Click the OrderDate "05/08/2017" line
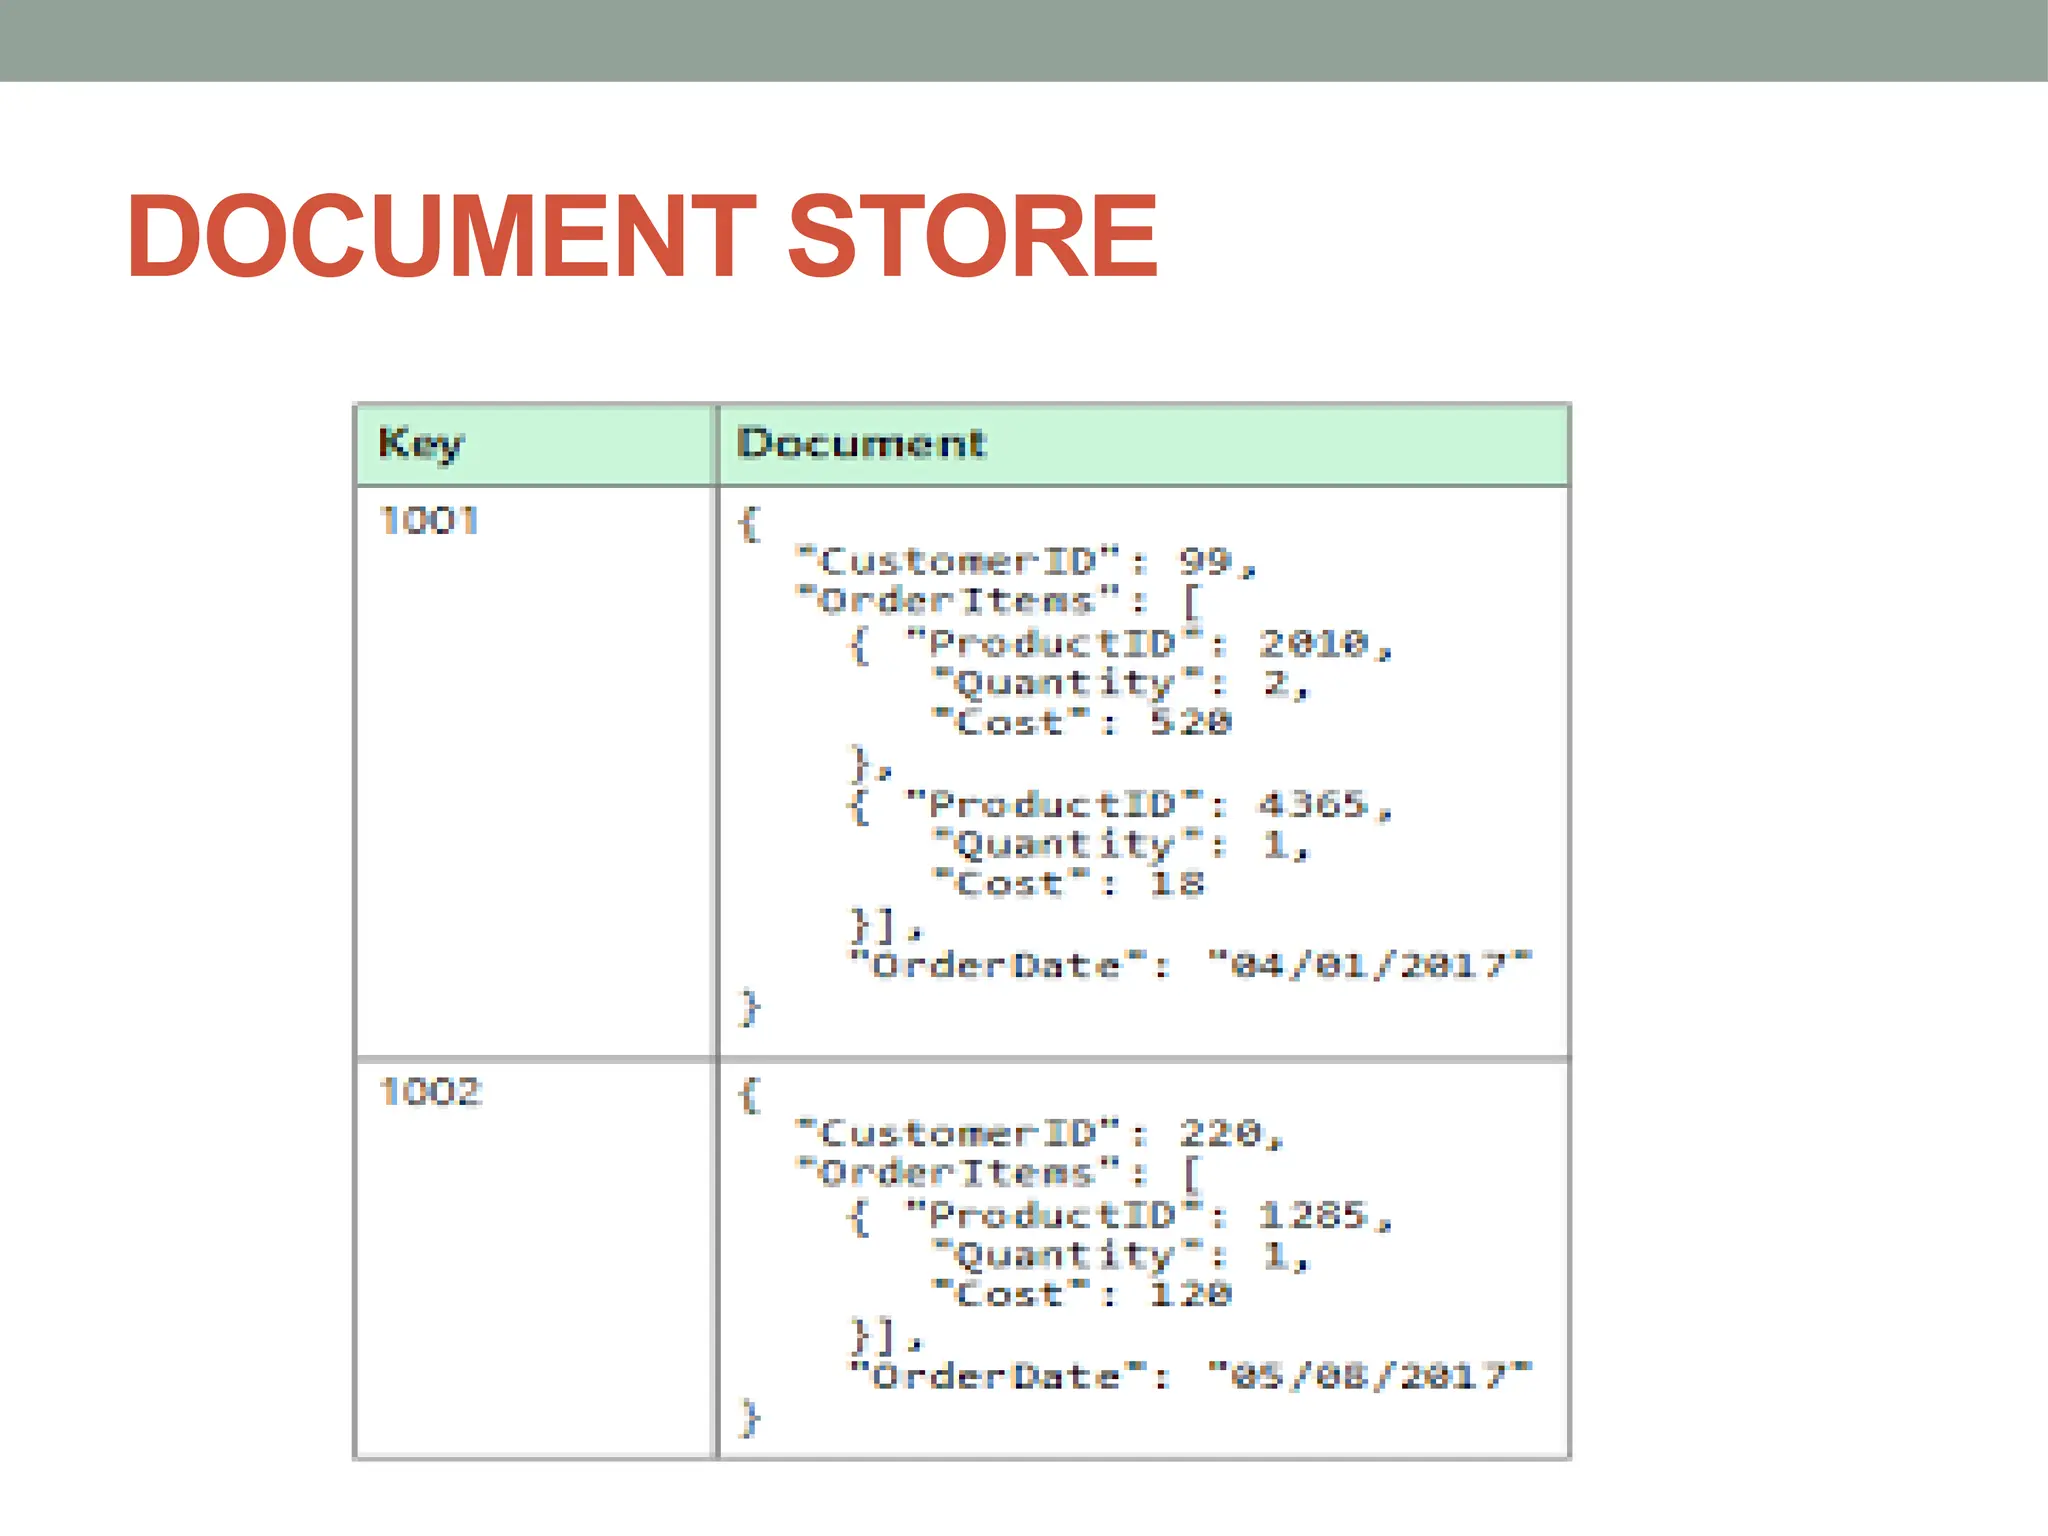This screenshot has height=1536, width=2048. pyautogui.click(x=1190, y=1377)
